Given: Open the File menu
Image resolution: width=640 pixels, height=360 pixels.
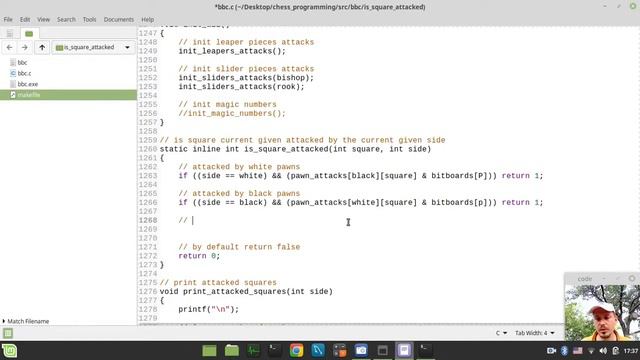Looking at the screenshot, I should click(8, 19).
